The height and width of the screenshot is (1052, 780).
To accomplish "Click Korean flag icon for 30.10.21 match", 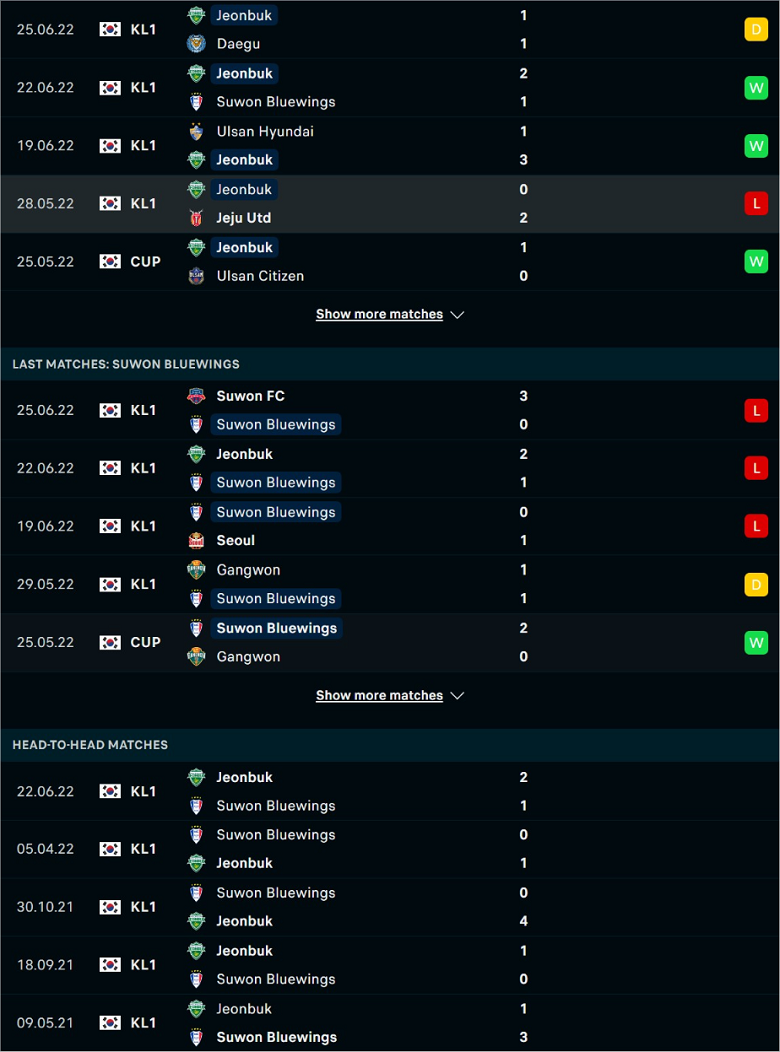I will [x=110, y=907].
